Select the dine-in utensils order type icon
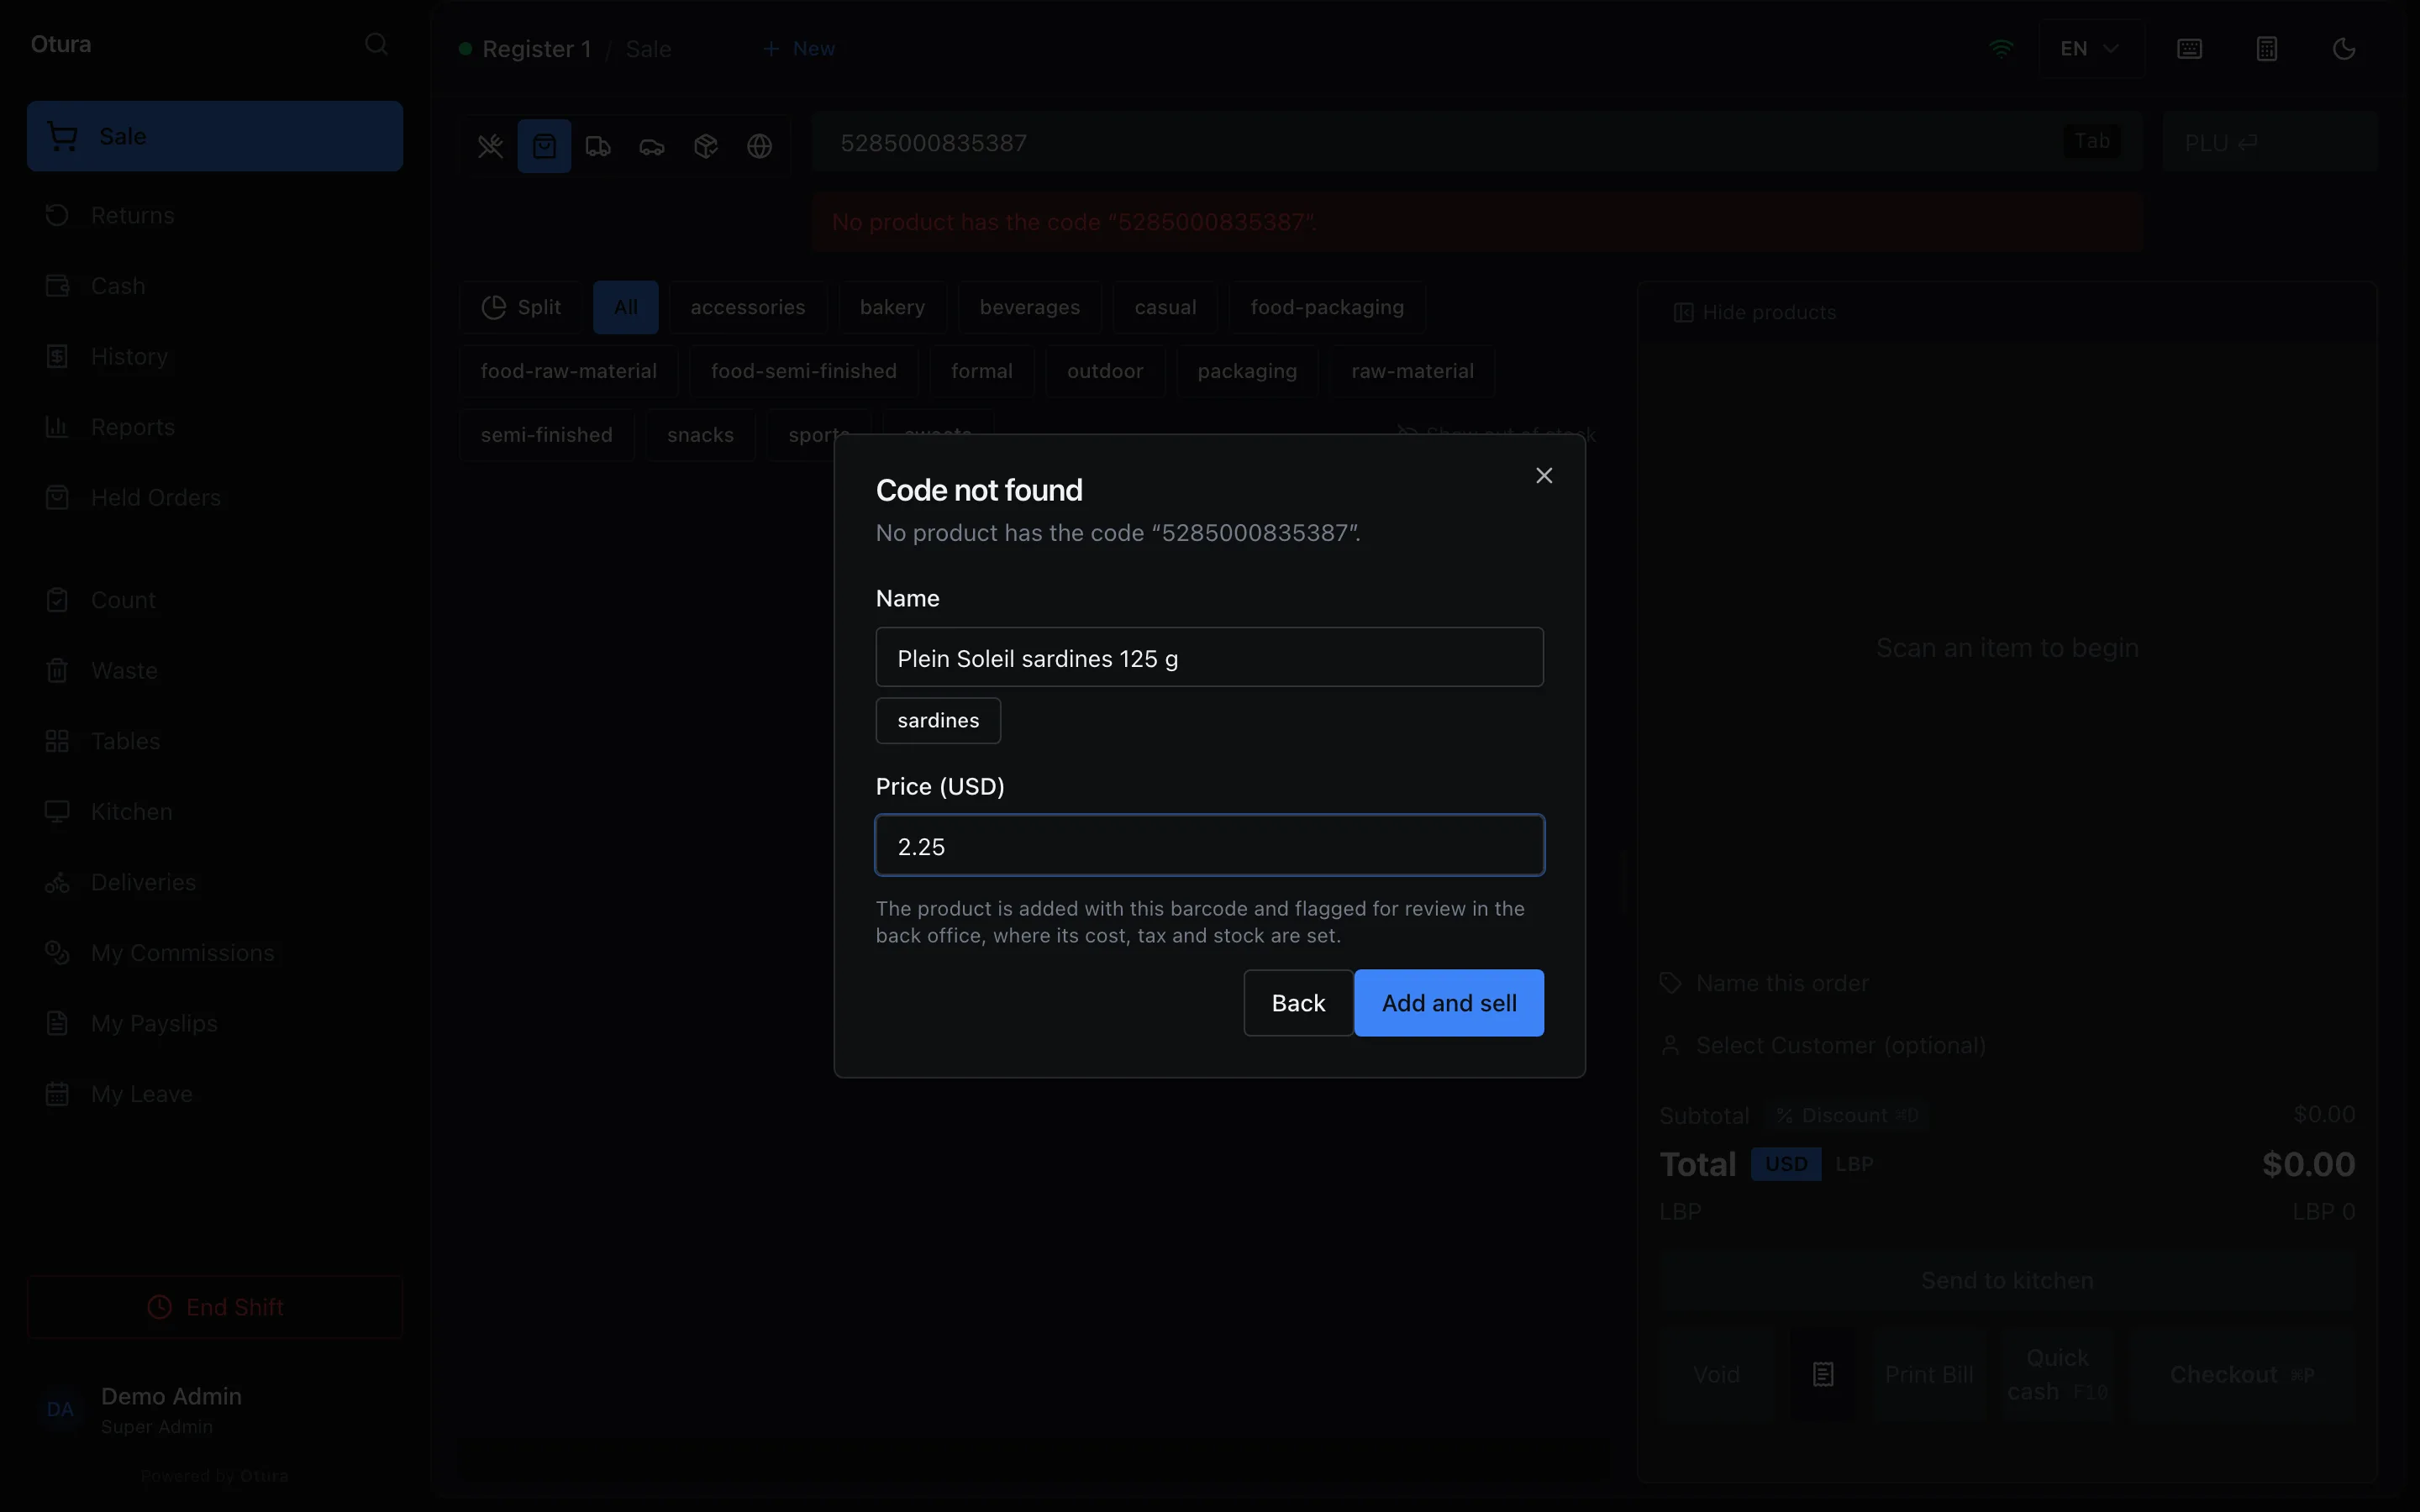The image size is (2420, 1512). coord(490,146)
